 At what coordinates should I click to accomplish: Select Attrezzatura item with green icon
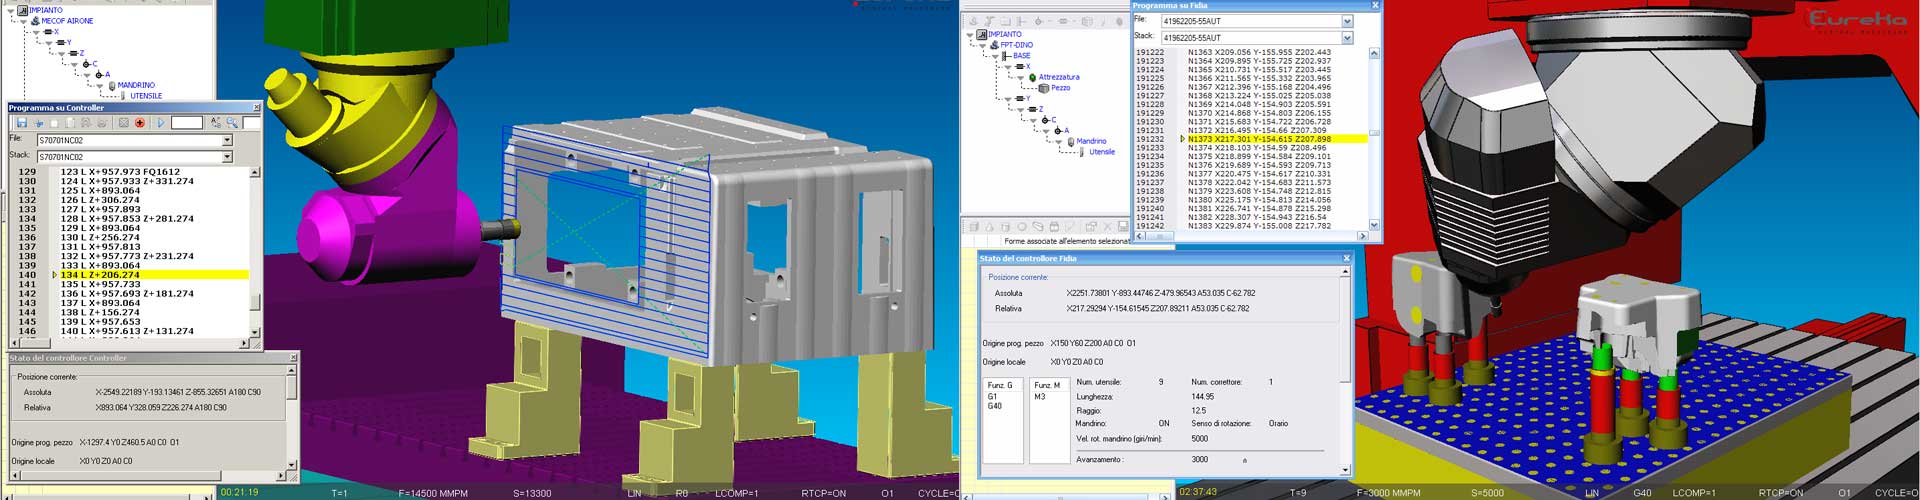(1058, 77)
